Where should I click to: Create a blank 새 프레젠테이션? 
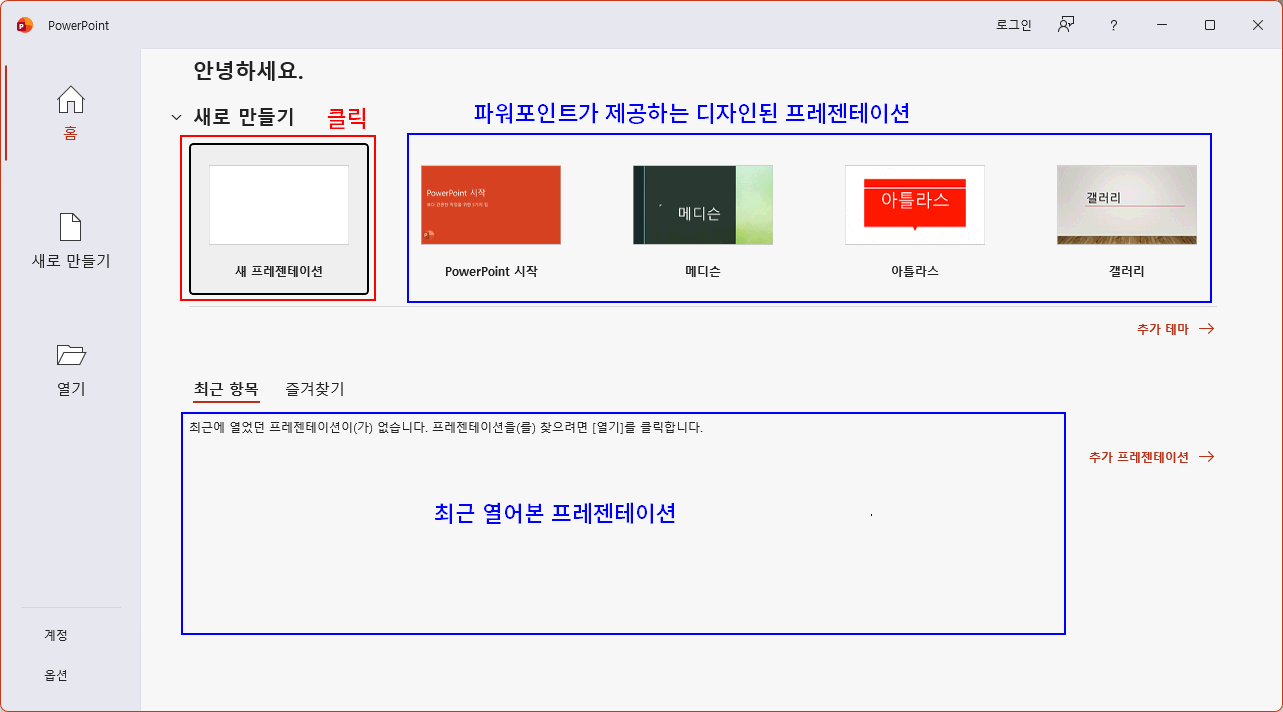coord(278,205)
